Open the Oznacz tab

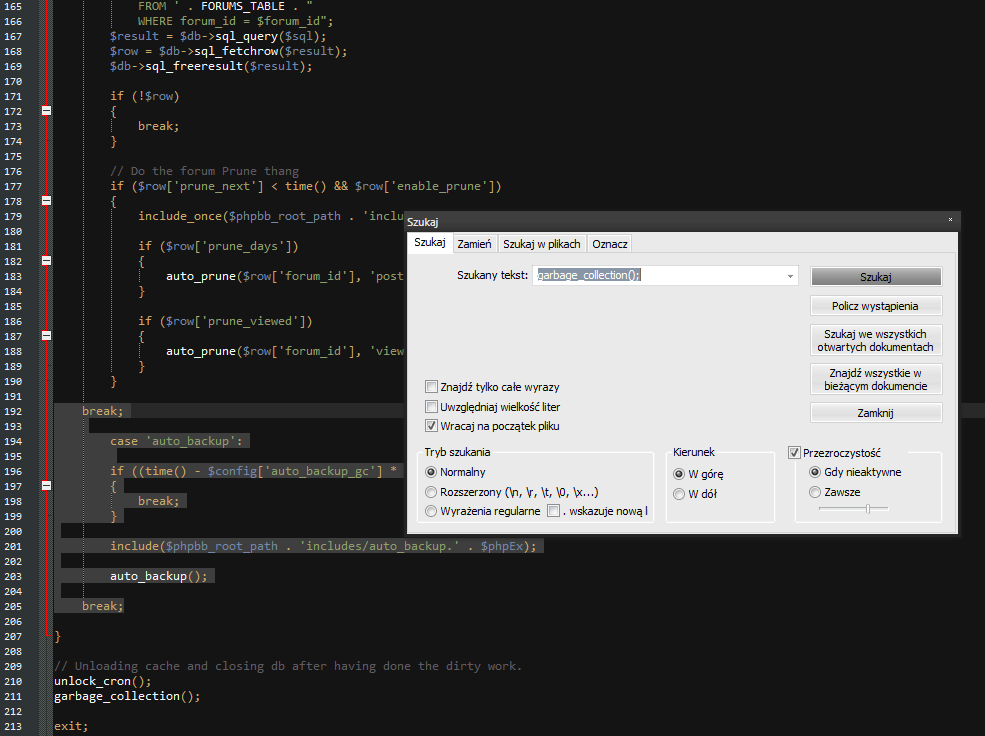(x=610, y=244)
